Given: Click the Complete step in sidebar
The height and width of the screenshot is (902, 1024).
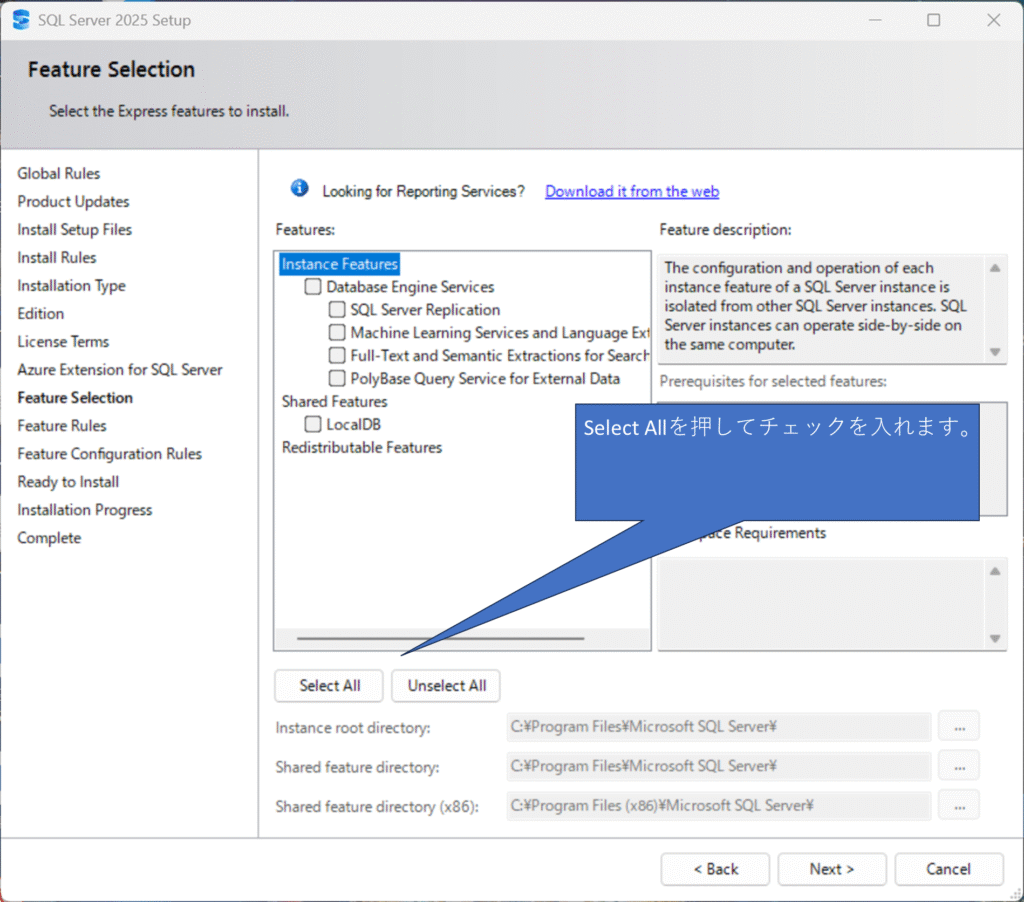Looking at the screenshot, I should (50, 538).
